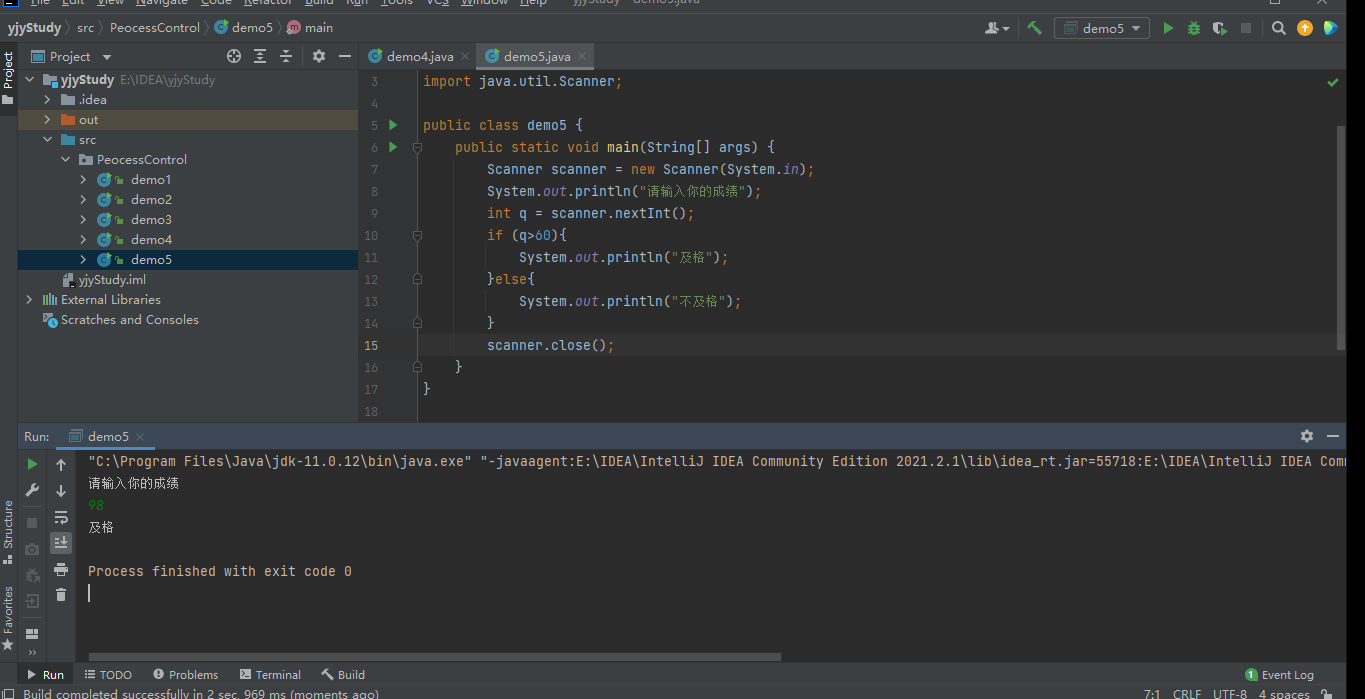Toggle the Project tool window side tab
1365x699 pixels.
8,79
